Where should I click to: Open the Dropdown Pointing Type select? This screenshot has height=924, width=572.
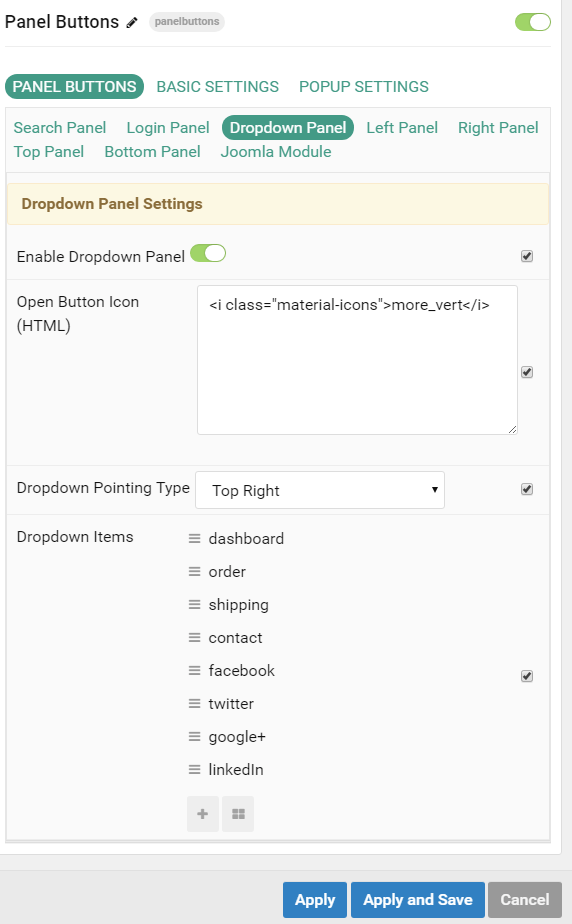coord(320,490)
